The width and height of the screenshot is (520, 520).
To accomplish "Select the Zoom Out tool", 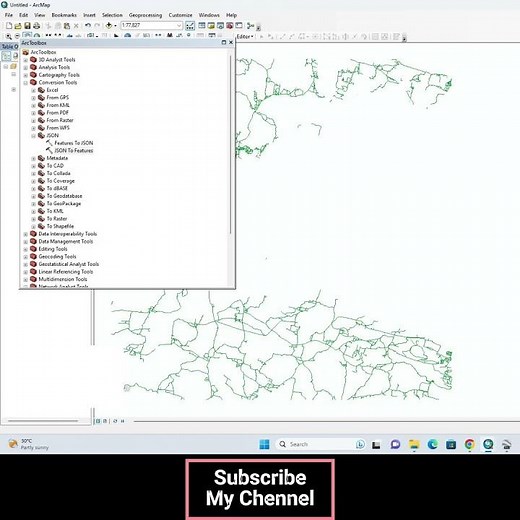I will [17, 36].
